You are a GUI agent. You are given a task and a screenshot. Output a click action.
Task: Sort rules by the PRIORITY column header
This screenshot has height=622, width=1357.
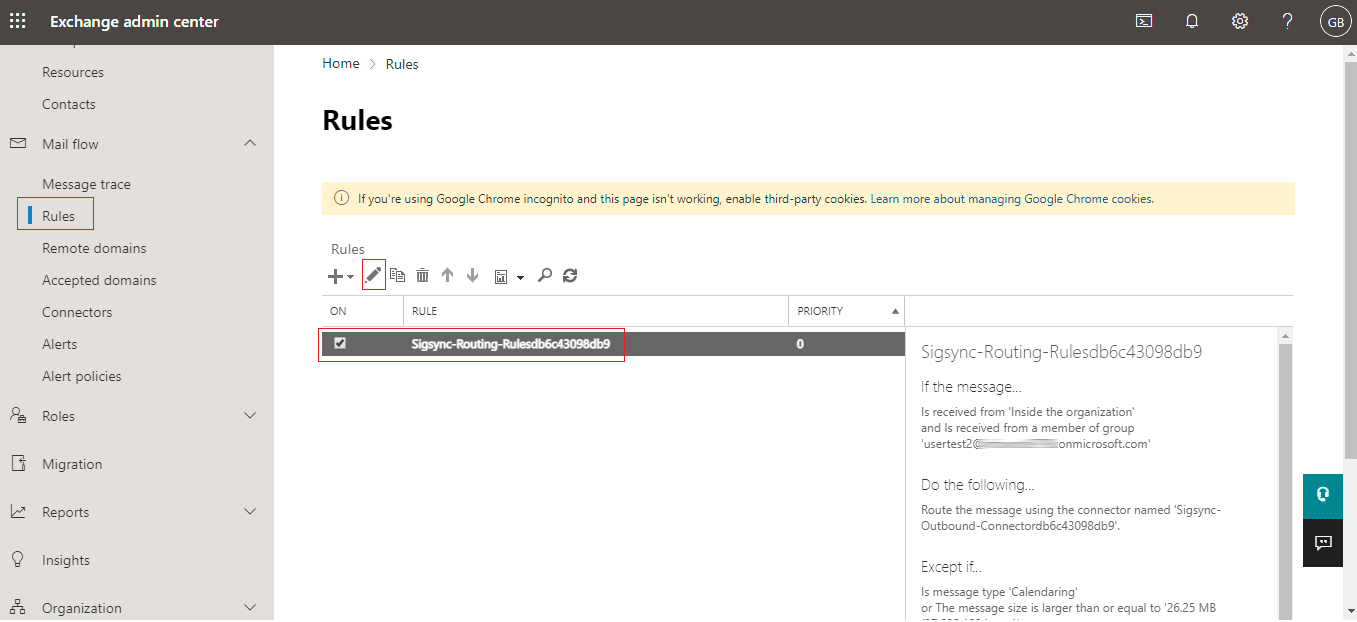pyautogui.click(x=820, y=311)
